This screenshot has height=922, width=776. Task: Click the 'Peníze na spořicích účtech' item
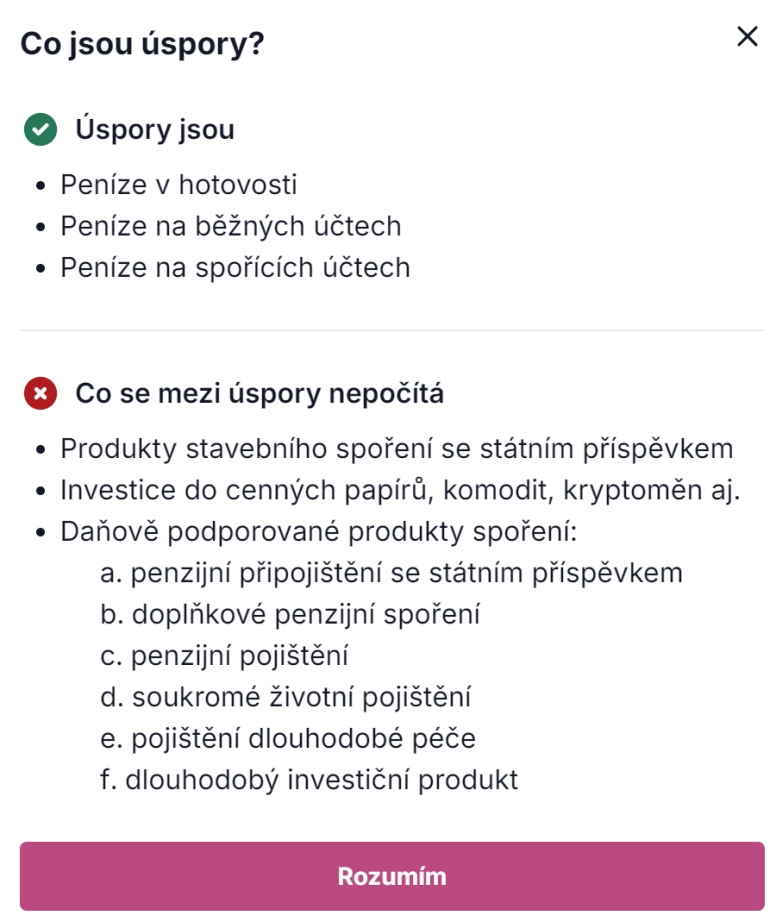[x=235, y=268]
